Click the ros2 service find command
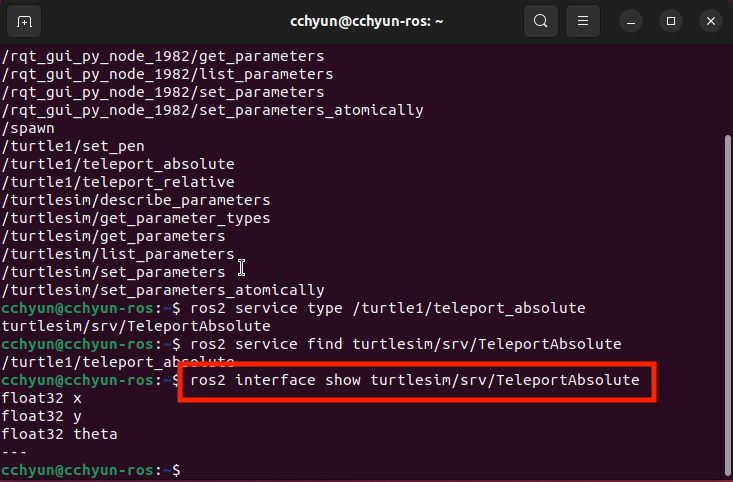733x482 pixels. coord(406,344)
